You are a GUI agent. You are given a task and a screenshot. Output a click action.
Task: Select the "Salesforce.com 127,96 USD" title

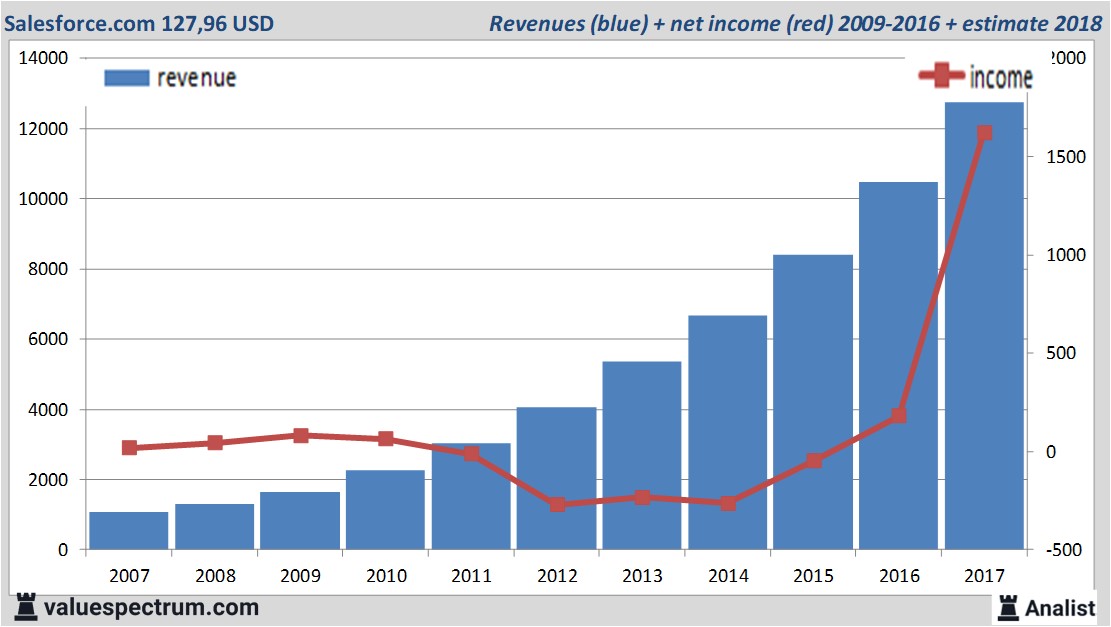tap(139, 23)
